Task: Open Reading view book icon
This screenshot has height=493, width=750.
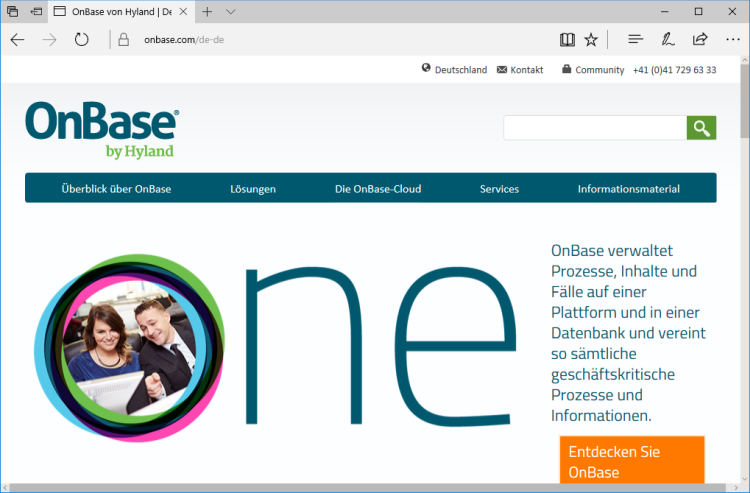Action: click(x=567, y=40)
